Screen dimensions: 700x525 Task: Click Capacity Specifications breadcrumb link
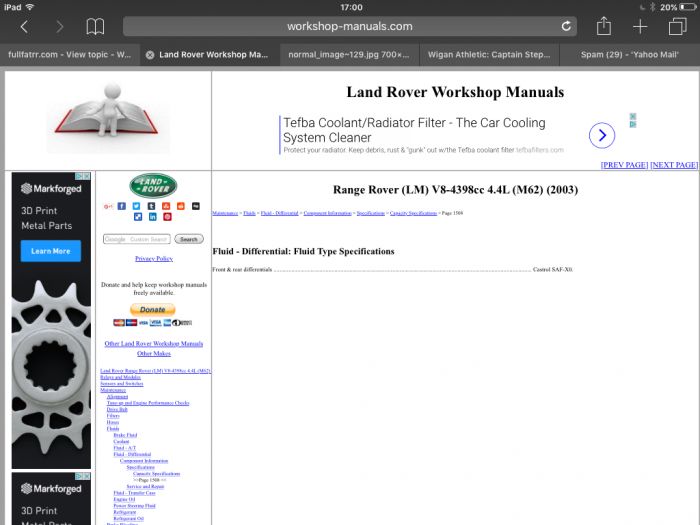pos(413,213)
